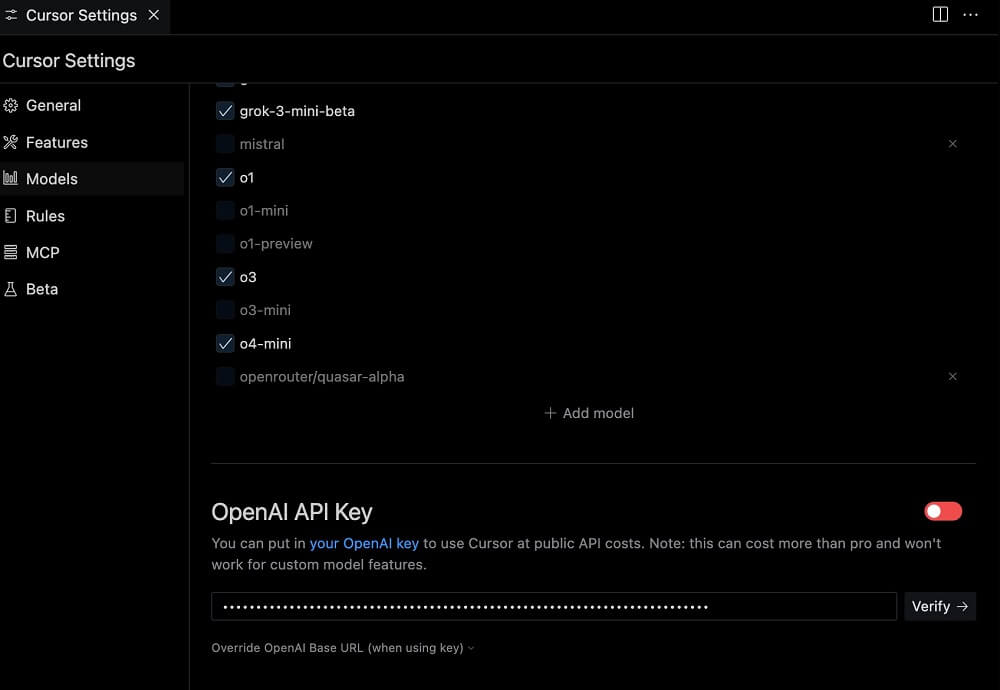Click the settings sliders icon on the tab
1000x690 pixels.
click(x=11, y=15)
